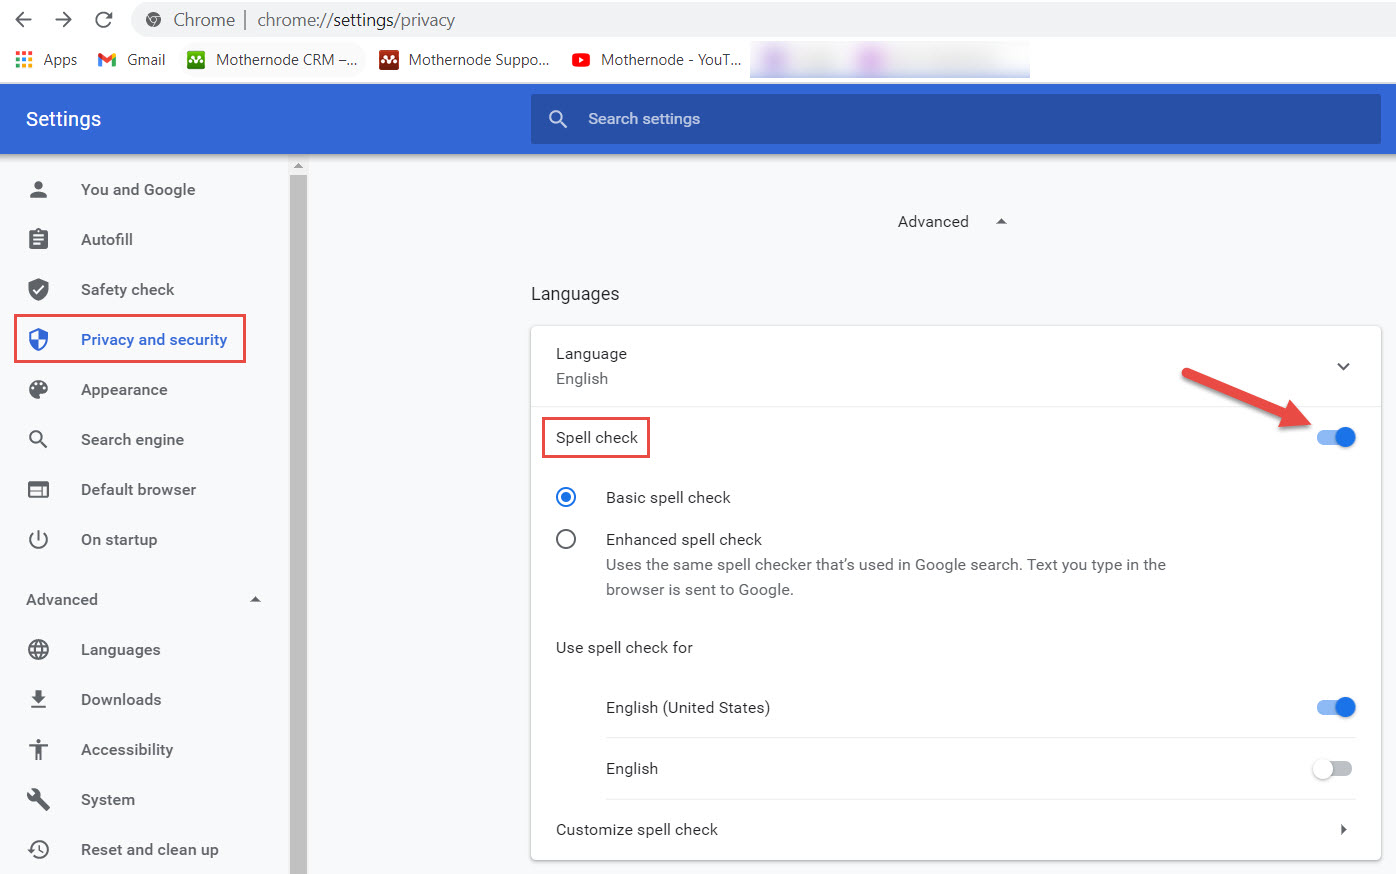Click the Safety check shield icon
This screenshot has height=874, width=1396.
click(38, 289)
